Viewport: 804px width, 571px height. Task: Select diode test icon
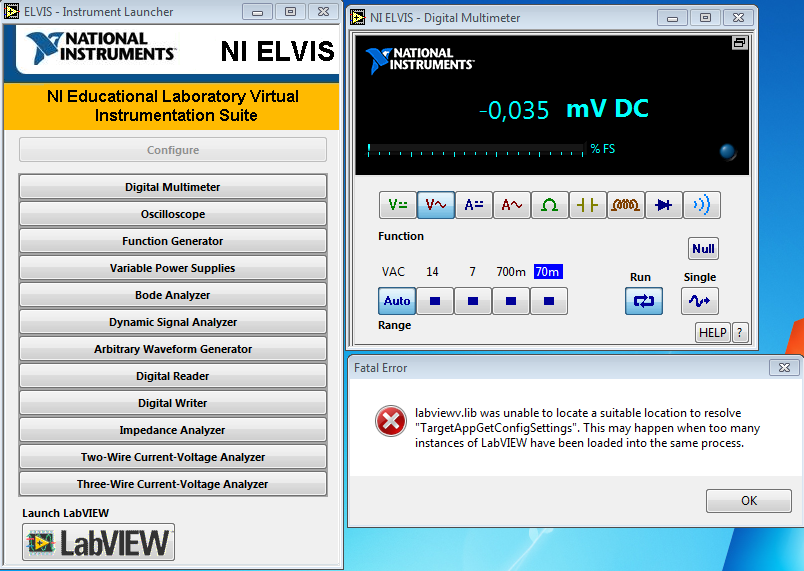coord(663,205)
